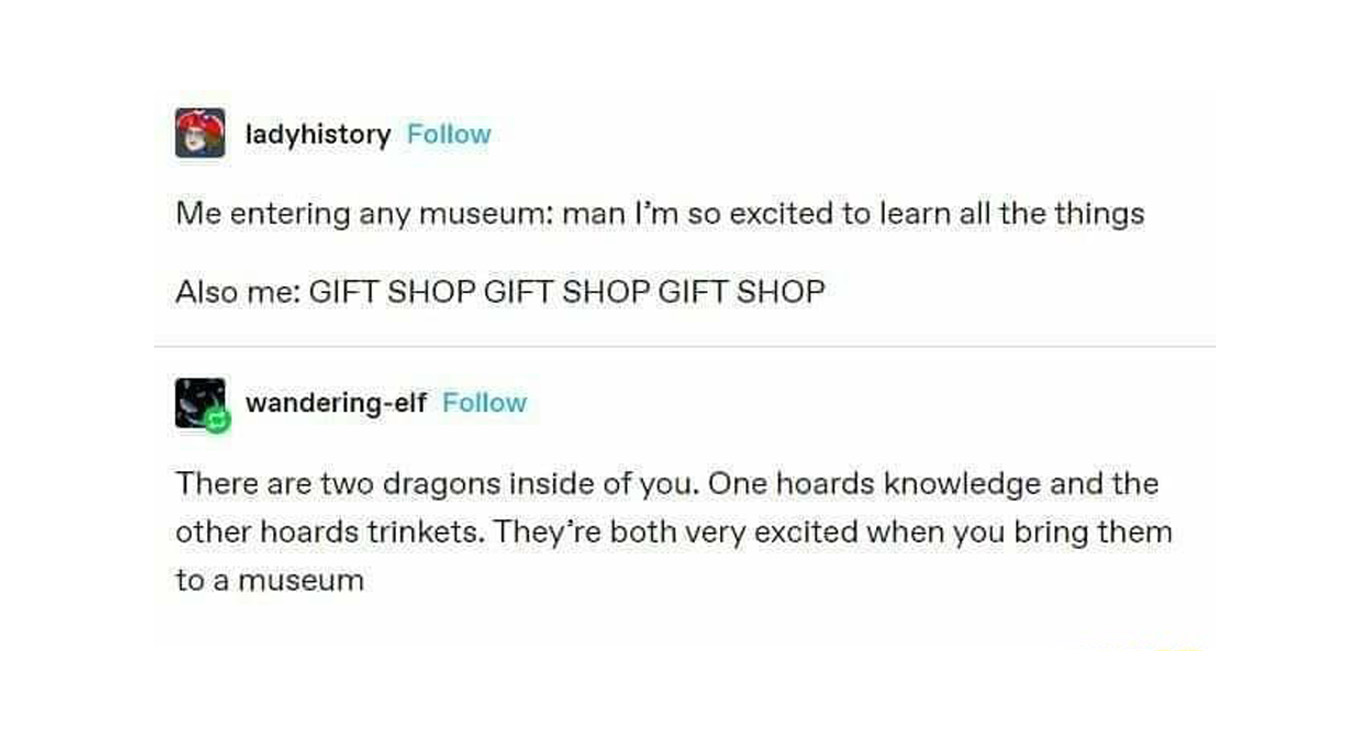Click the final line 'to a museum'
Screen dimensions: 1370x740
pos(270,580)
